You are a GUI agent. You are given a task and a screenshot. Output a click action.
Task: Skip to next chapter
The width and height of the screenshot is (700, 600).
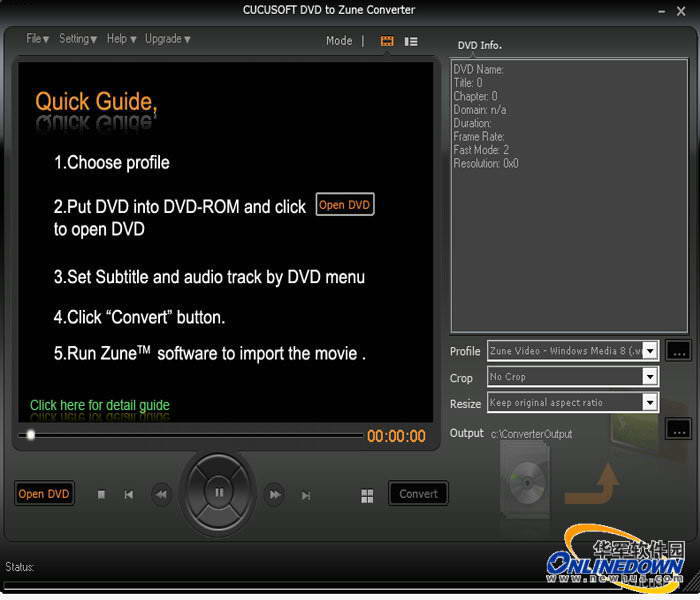coord(306,495)
